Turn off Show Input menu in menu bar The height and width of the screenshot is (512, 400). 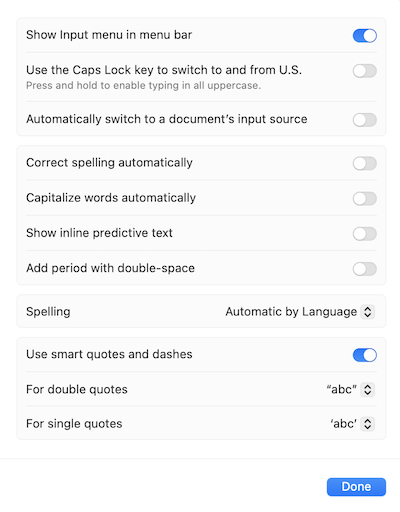pyautogui.click(x=365, y=36)
